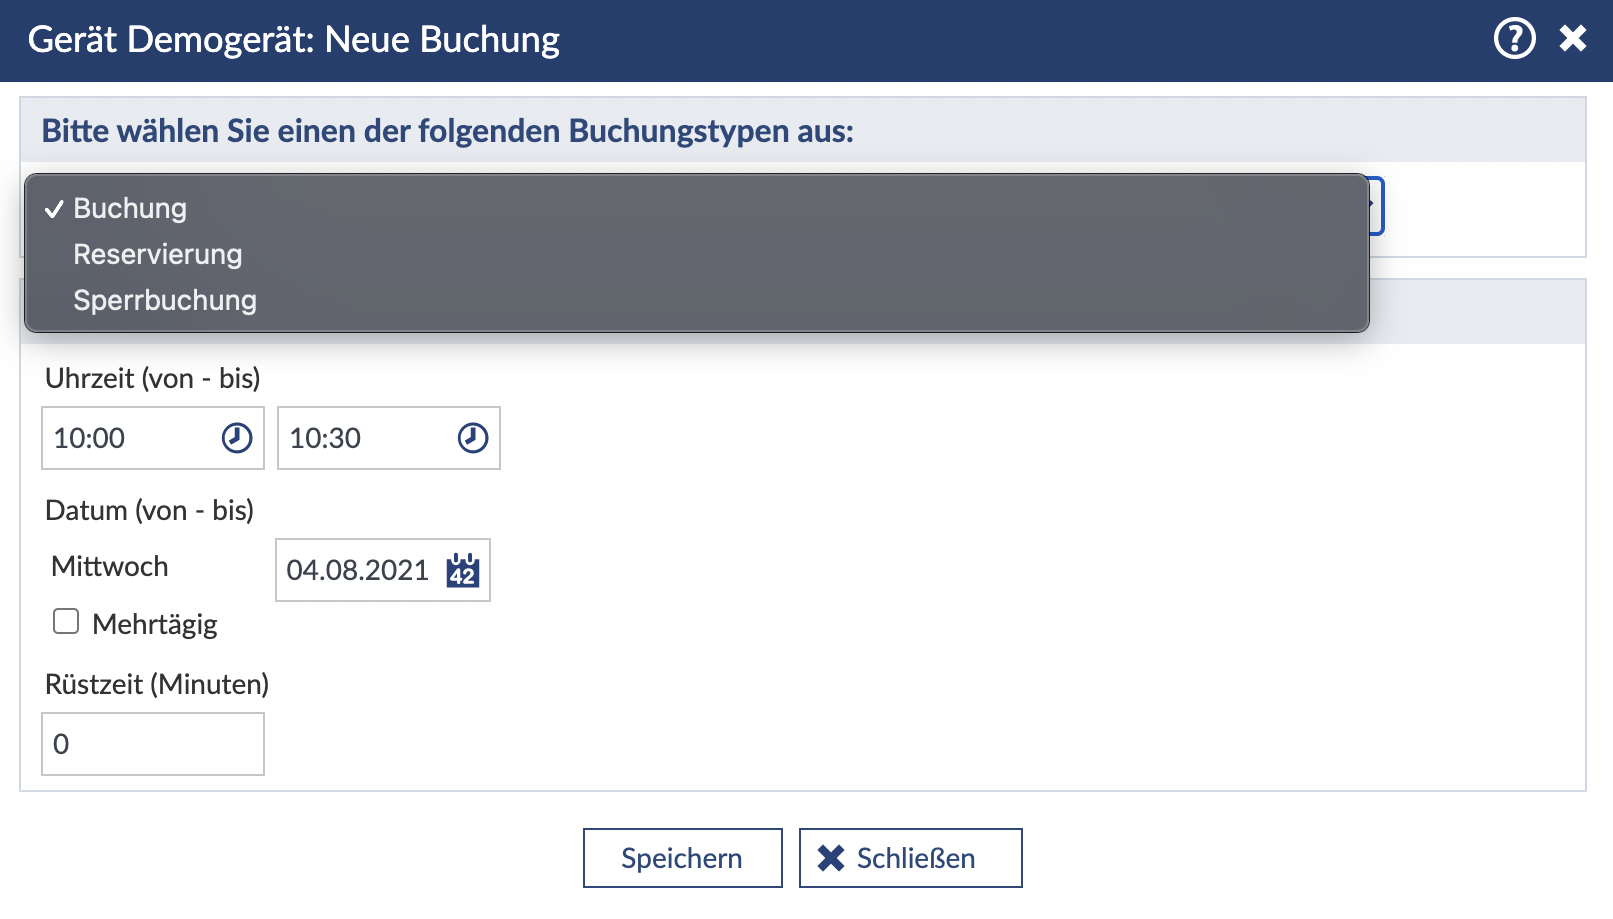Click the Schließen button label
1613x919 pixels.
(915, 858)
